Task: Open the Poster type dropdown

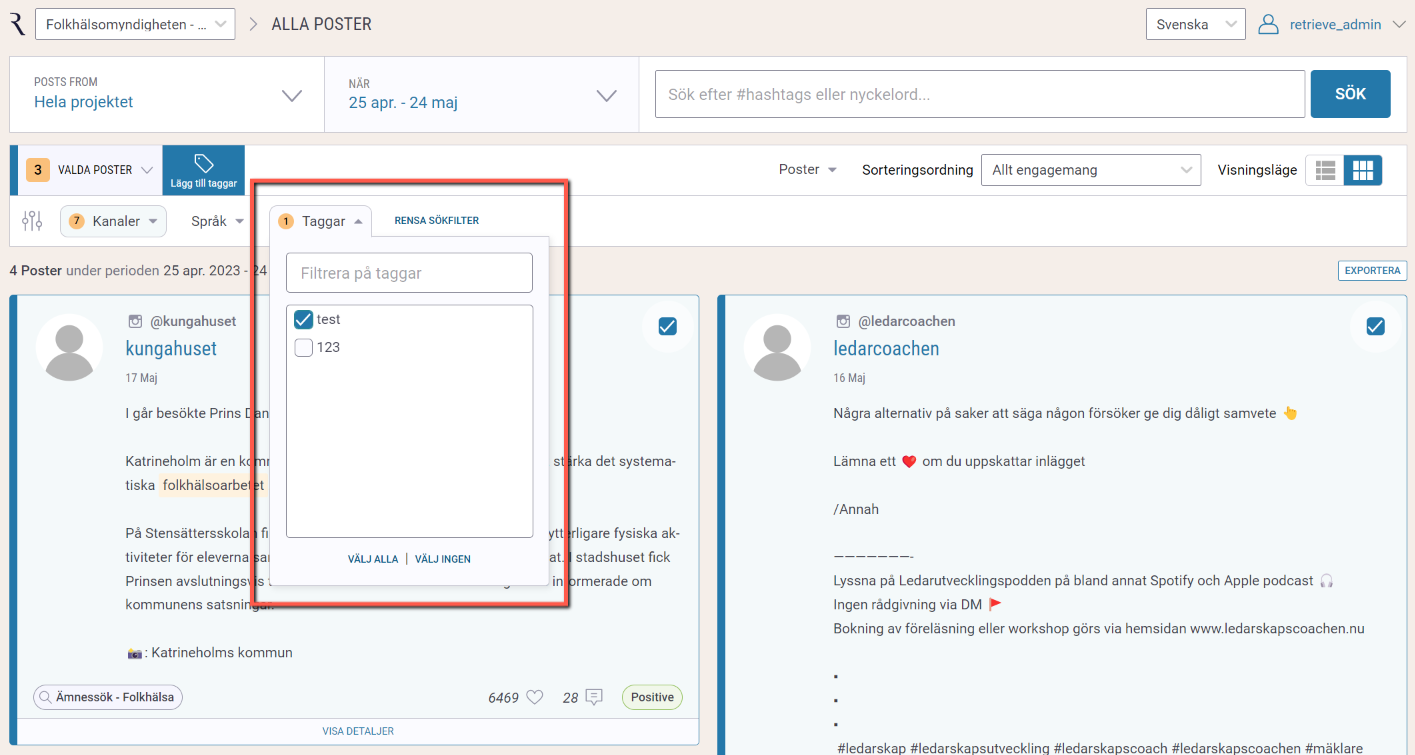Action: (808, 170)
